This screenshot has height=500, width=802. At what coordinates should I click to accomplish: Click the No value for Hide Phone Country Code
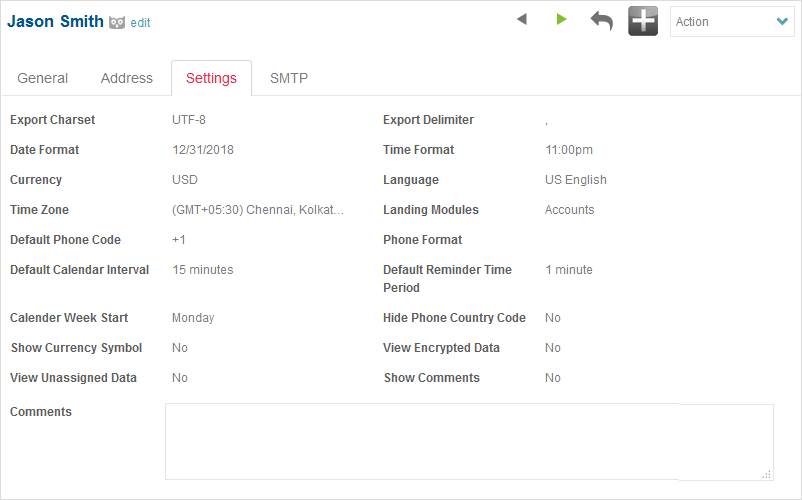[553, 318]
